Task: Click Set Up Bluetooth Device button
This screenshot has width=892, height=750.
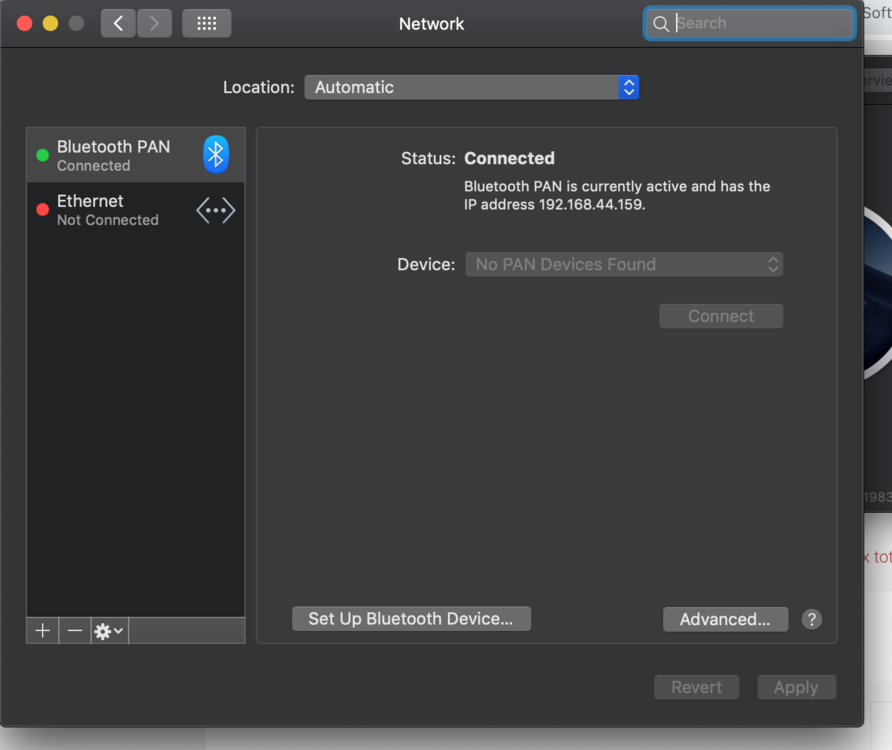Action: (411, 619)
